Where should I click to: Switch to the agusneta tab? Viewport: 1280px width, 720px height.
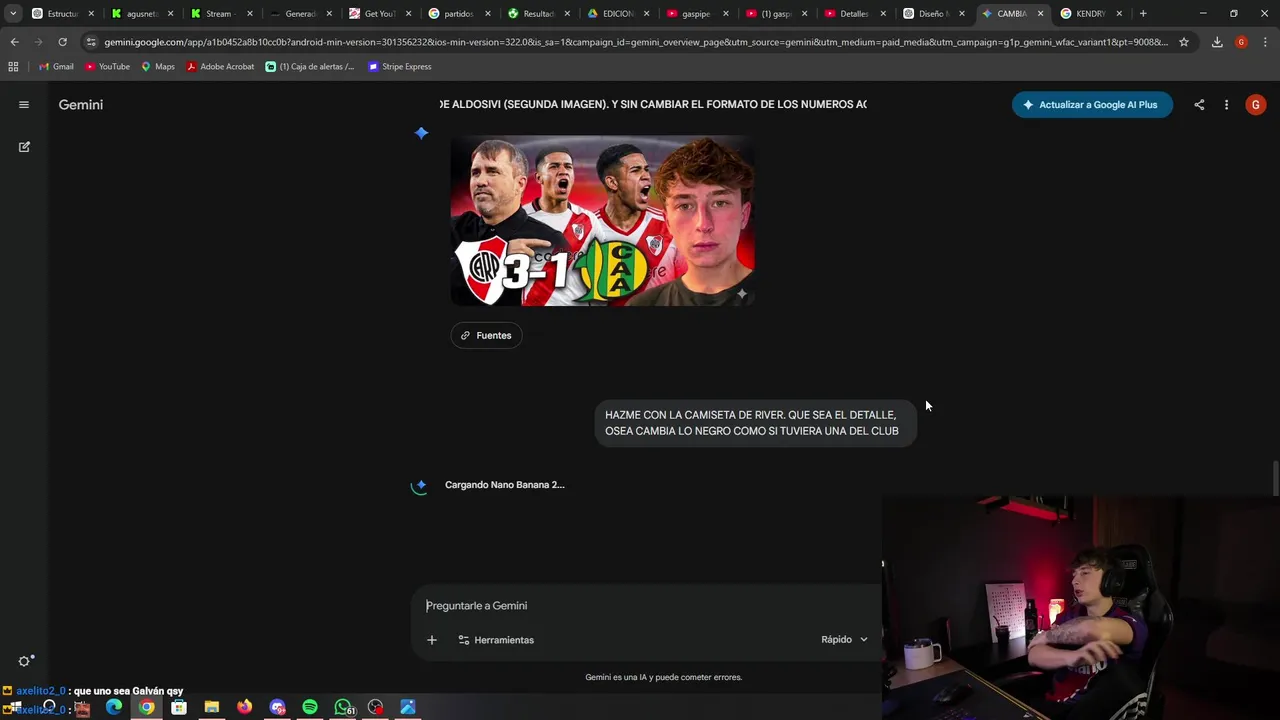142,14
